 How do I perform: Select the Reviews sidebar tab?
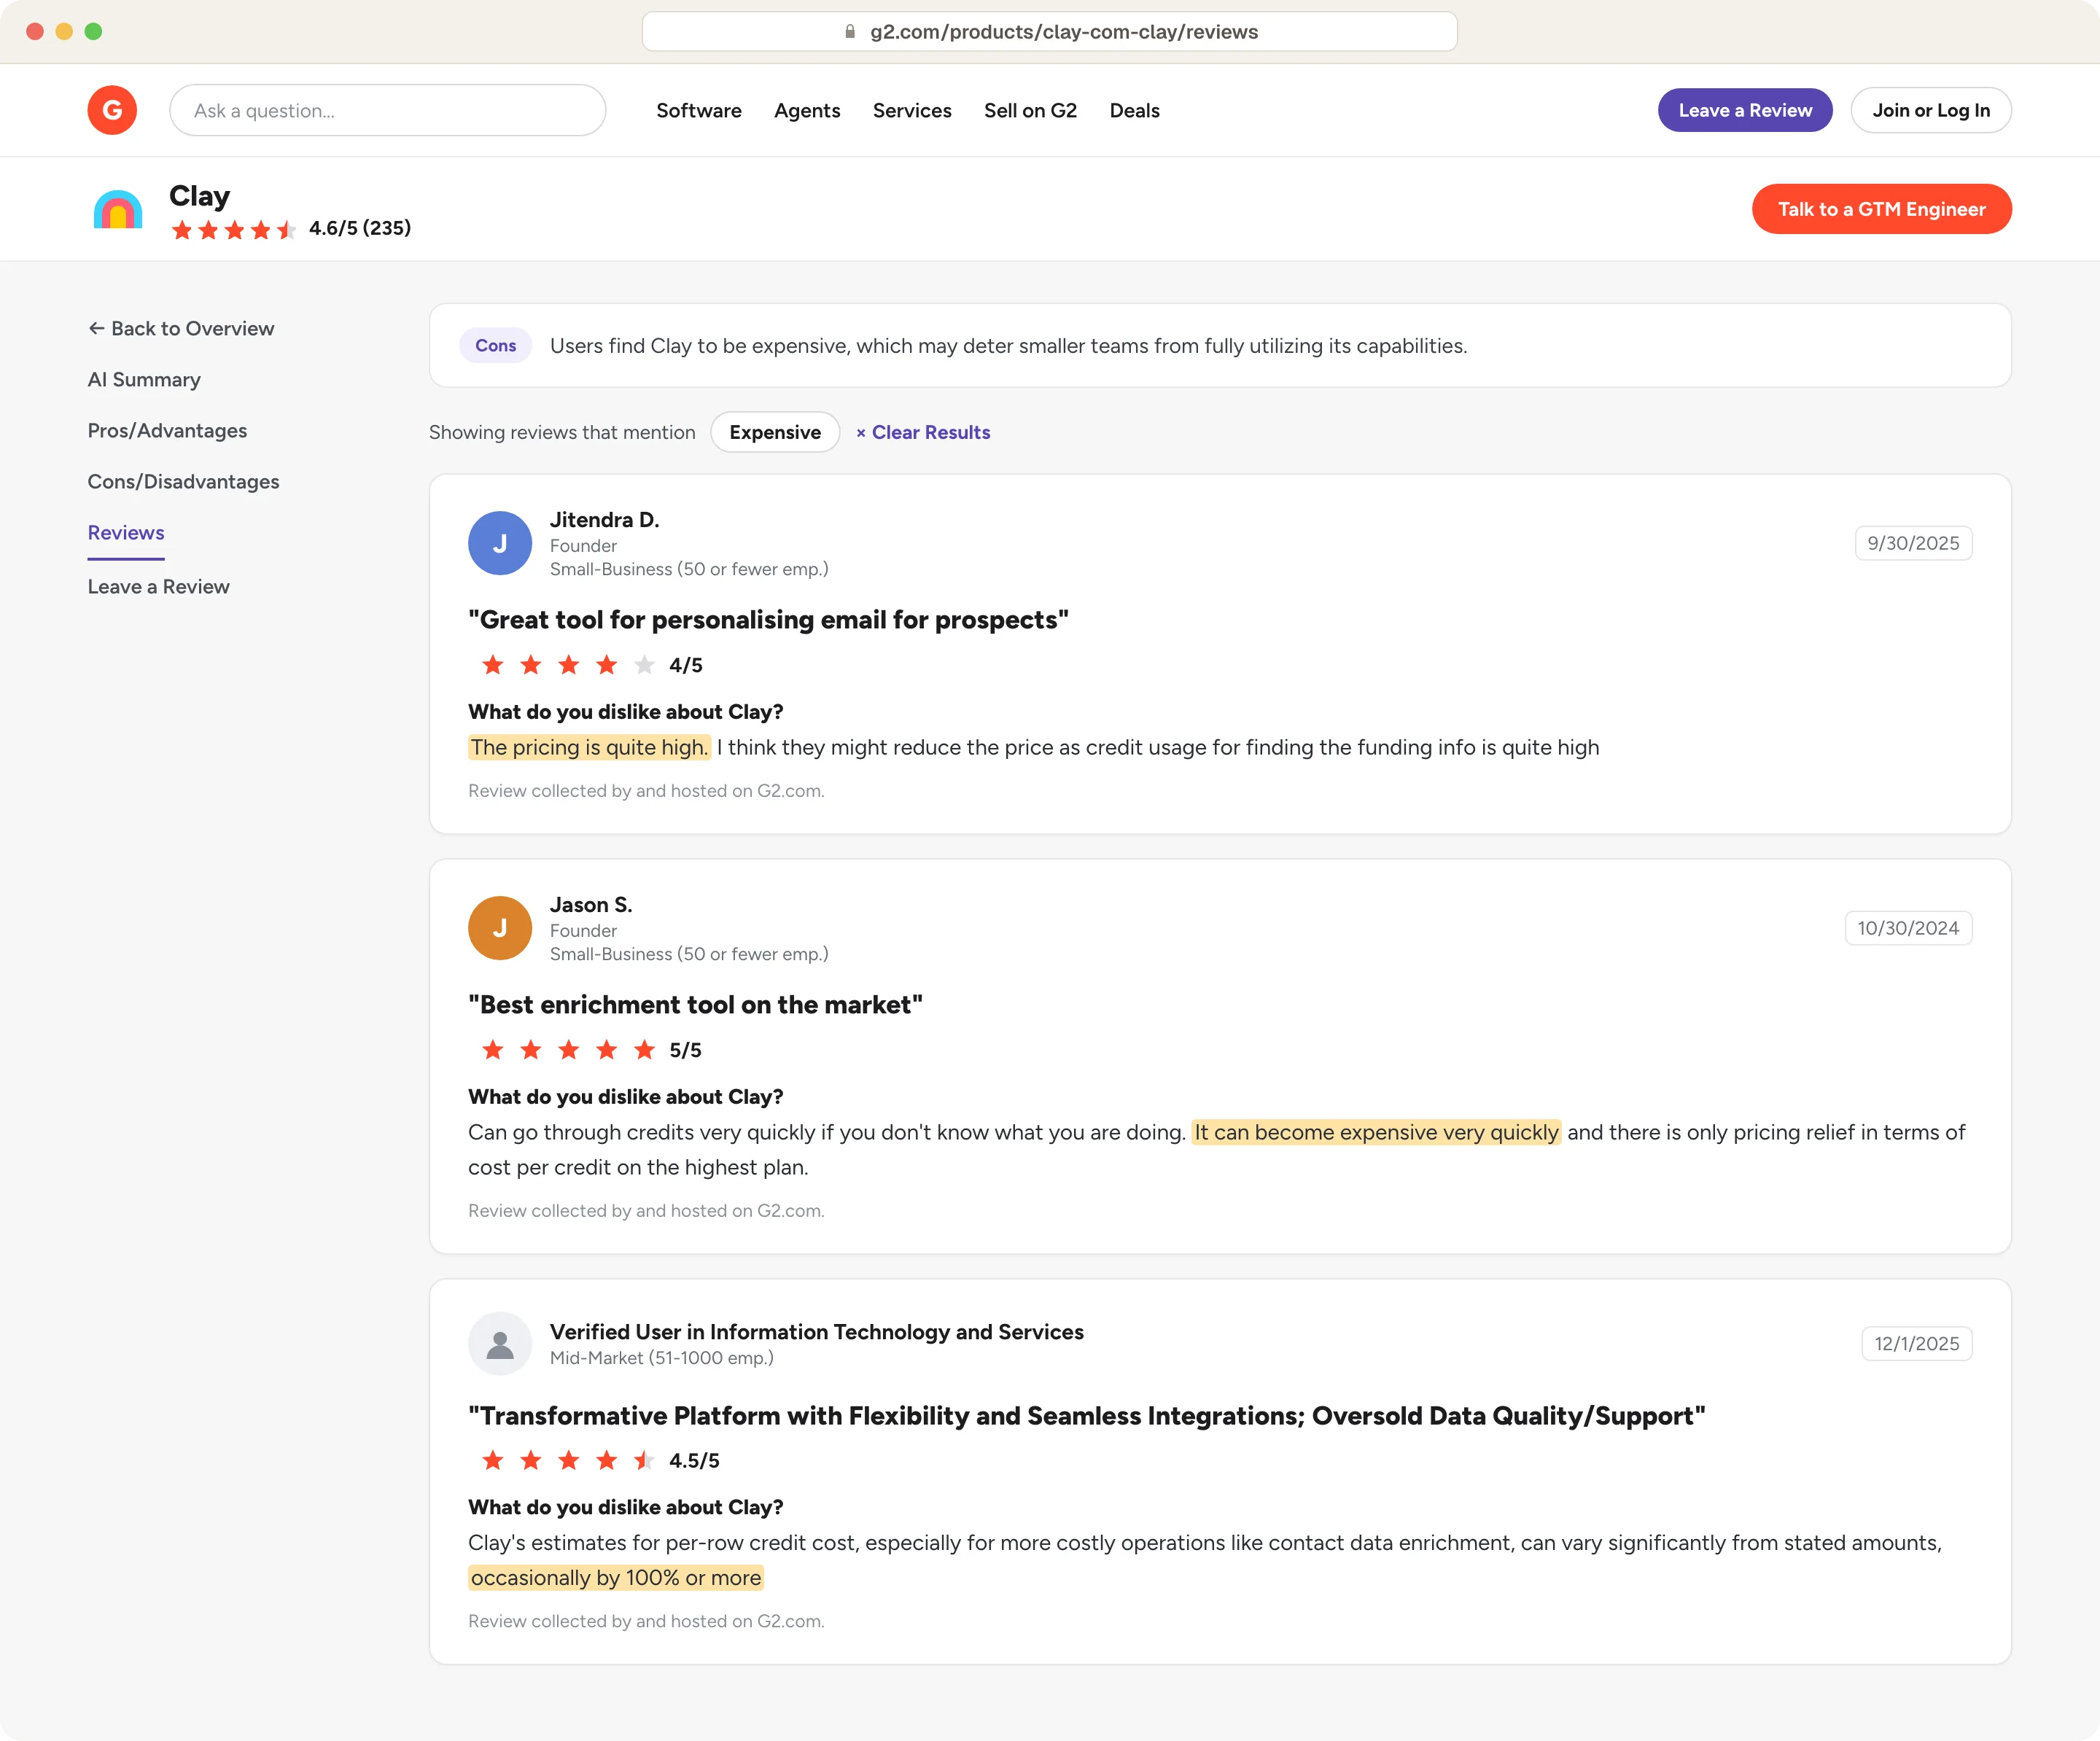[x=126, y=533]
